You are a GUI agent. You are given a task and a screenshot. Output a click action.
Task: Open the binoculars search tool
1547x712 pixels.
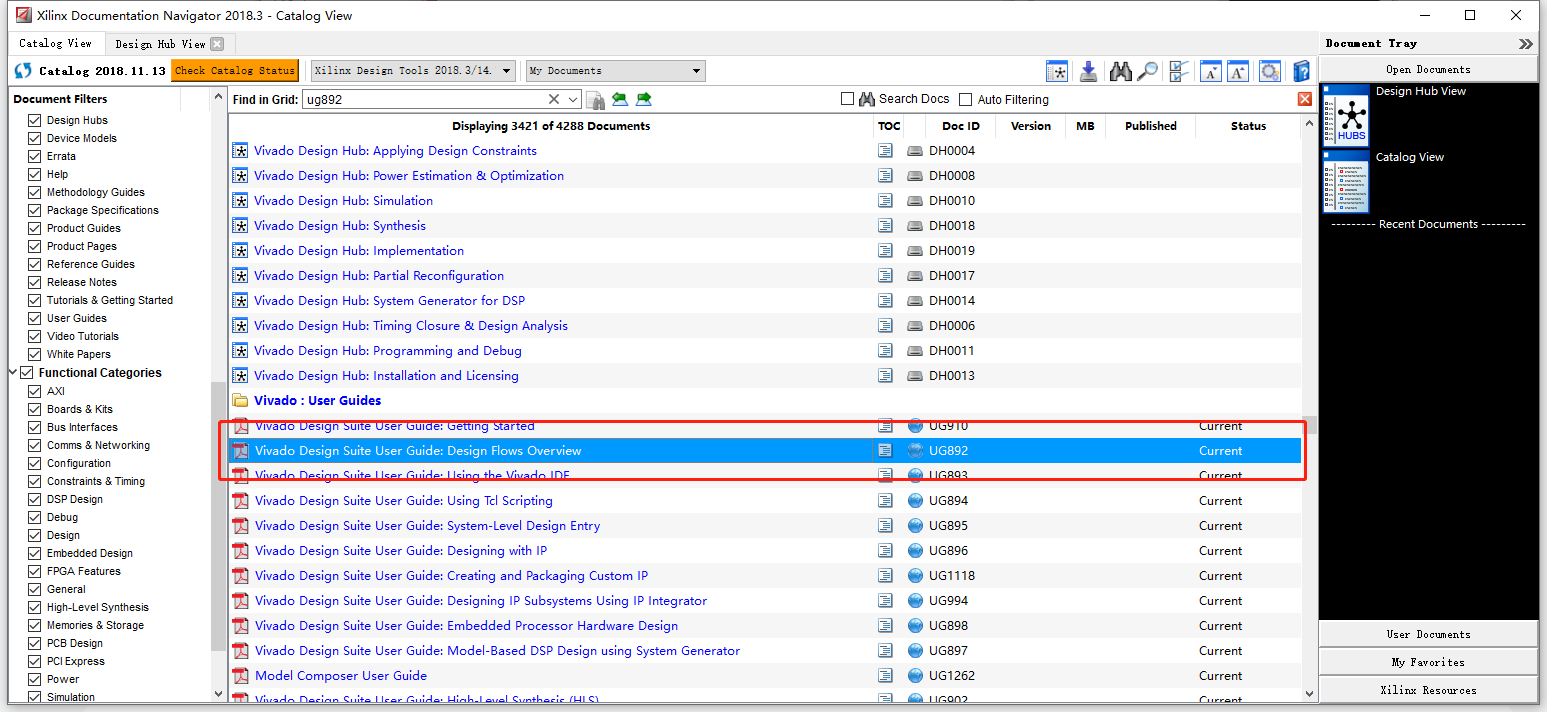1120,70
